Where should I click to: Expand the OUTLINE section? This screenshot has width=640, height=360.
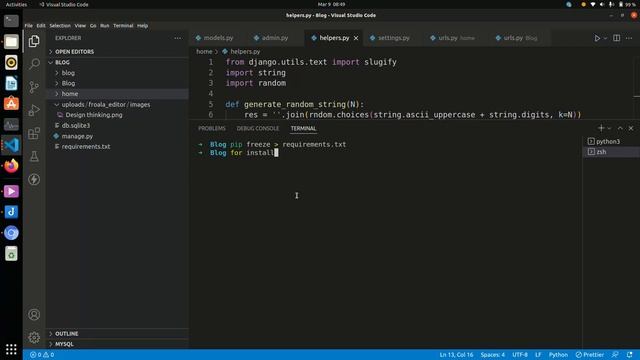tap(118, 333)
